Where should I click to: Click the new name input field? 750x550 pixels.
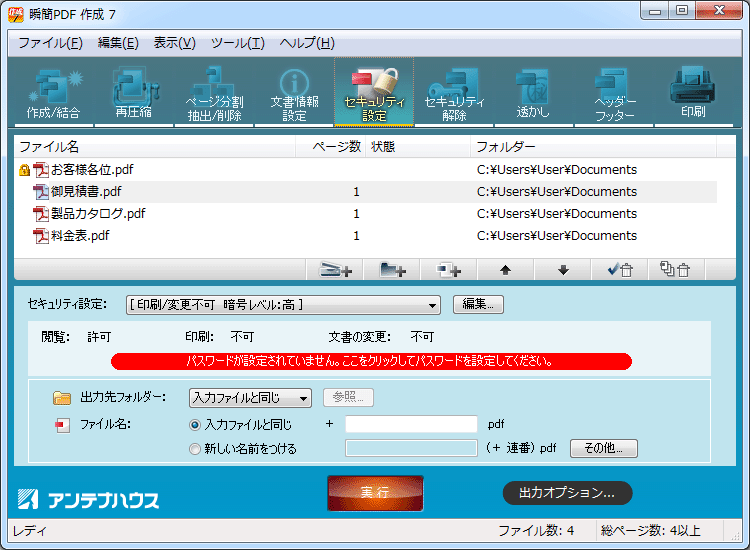[411, 448]
